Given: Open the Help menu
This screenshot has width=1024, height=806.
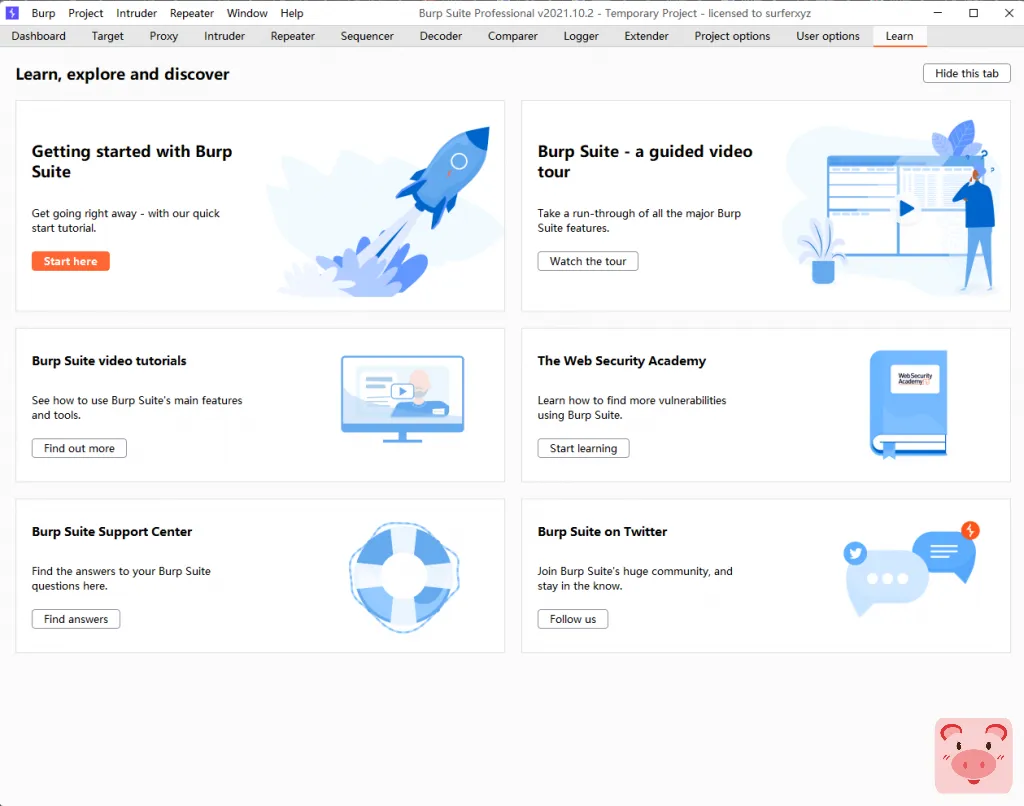Looking at the screenshot, I should (x=292, y=13).
